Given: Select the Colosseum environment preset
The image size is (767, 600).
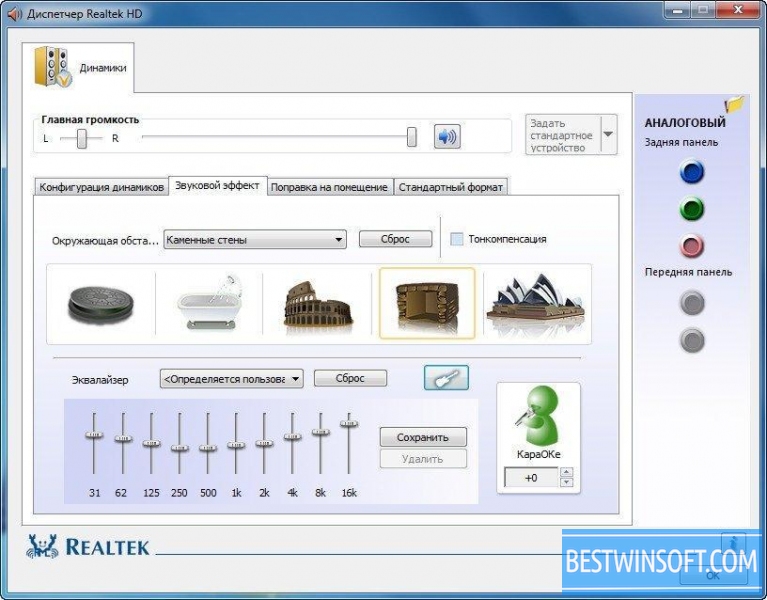Looking at the screenshot, I should [318, 305].
